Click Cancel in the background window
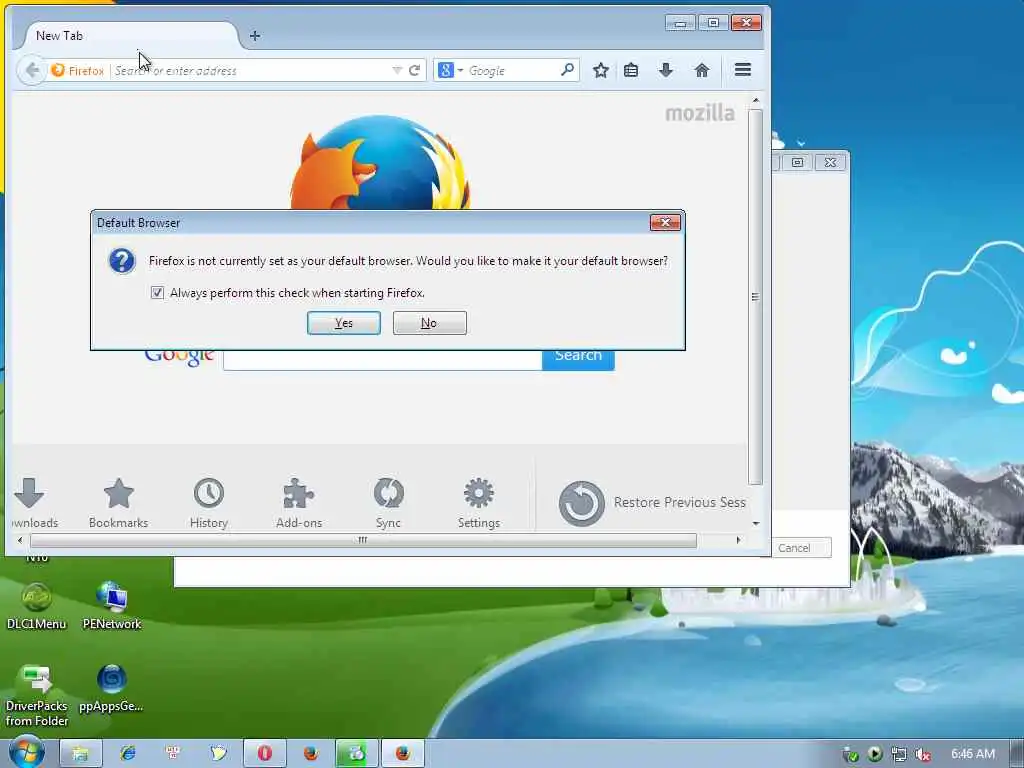 tap(799, 548)
